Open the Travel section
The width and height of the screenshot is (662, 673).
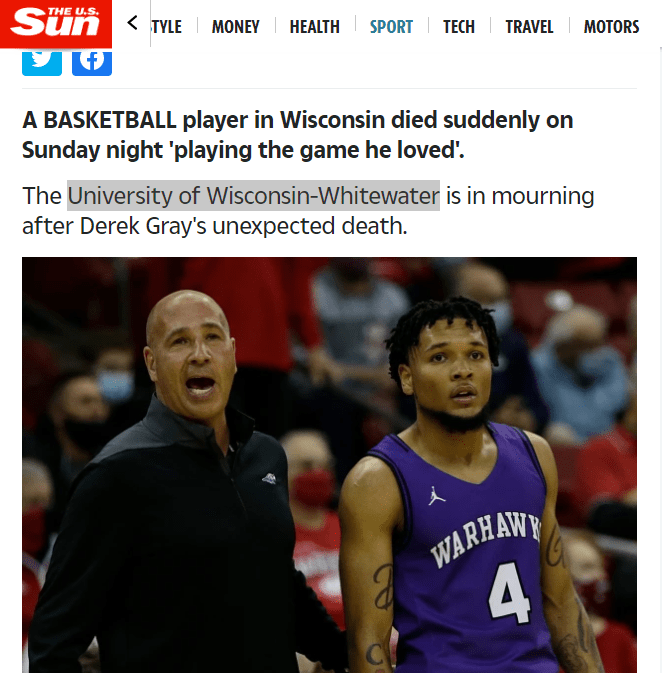tap(529, 27)
